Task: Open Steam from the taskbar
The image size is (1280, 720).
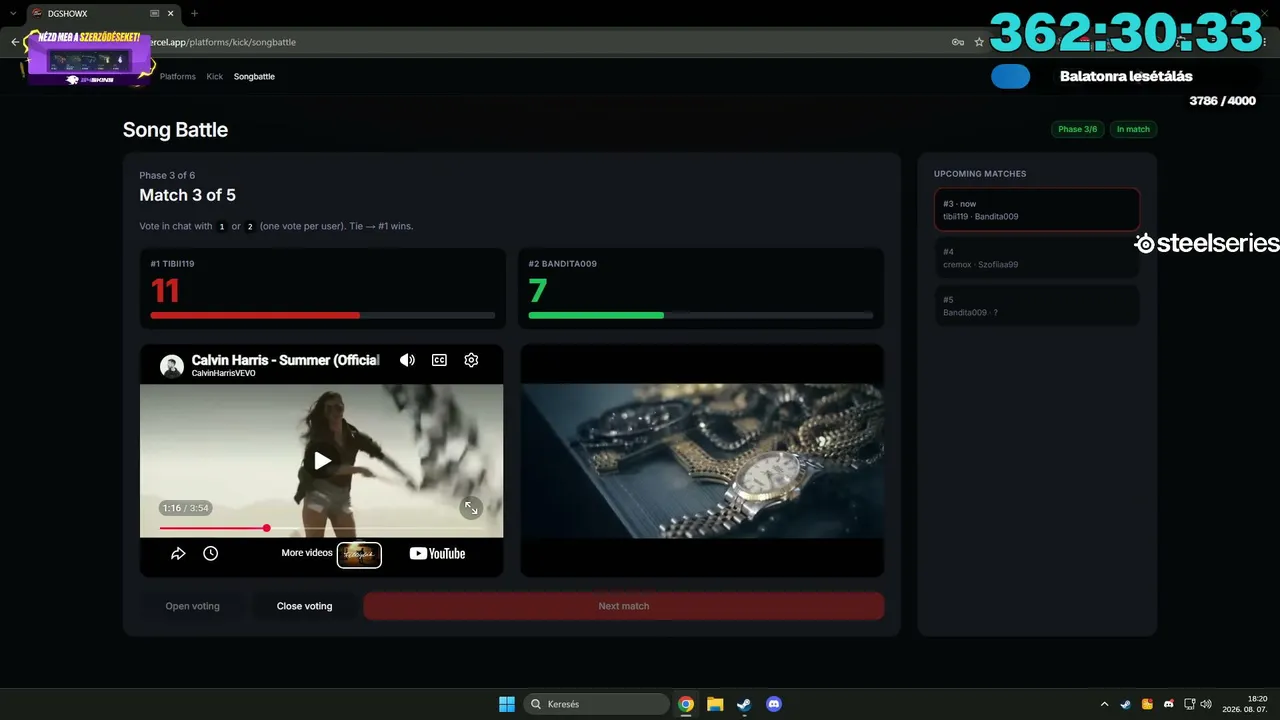Action: coord(744,704)
